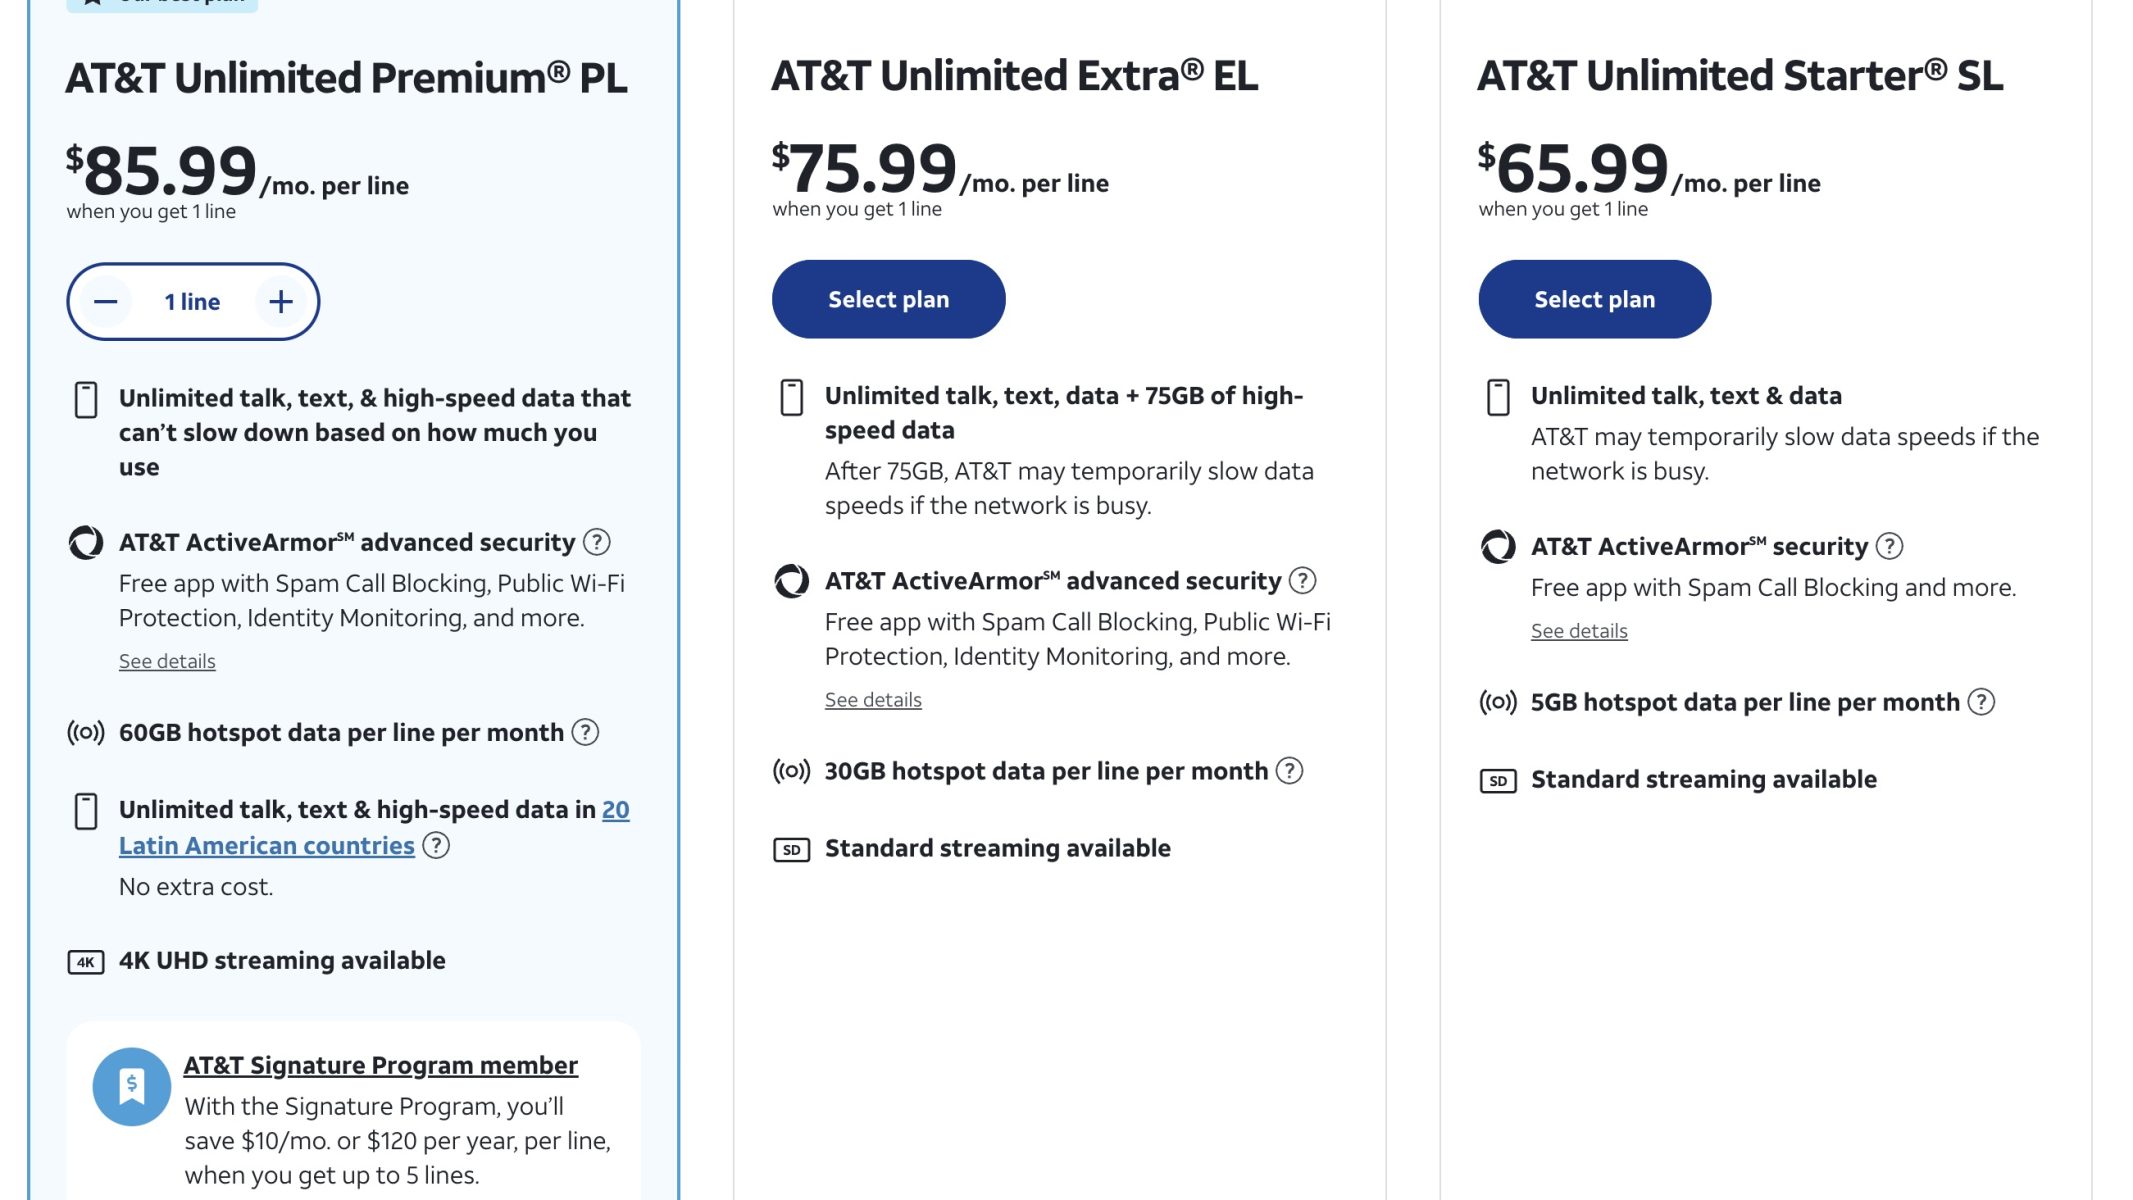Click the Unlimited Premium PL plan title
Image resolution: width=2133 pixels, height=1200 pixels.
[x=346, y=78]
